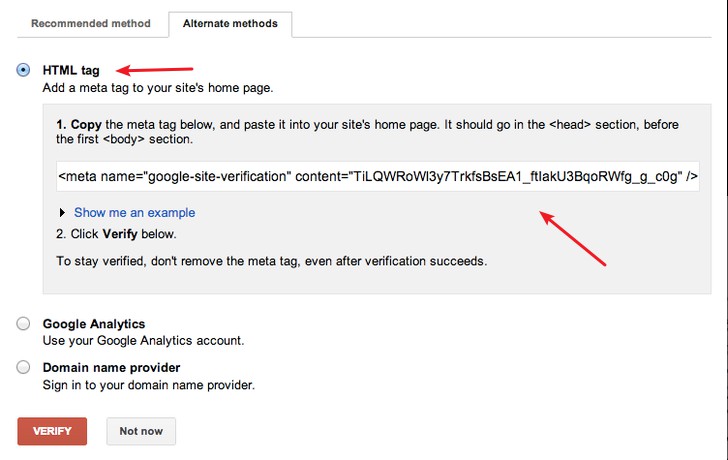Click 'Add a meta tag to your site's home page'

click(x=158, y=88)
